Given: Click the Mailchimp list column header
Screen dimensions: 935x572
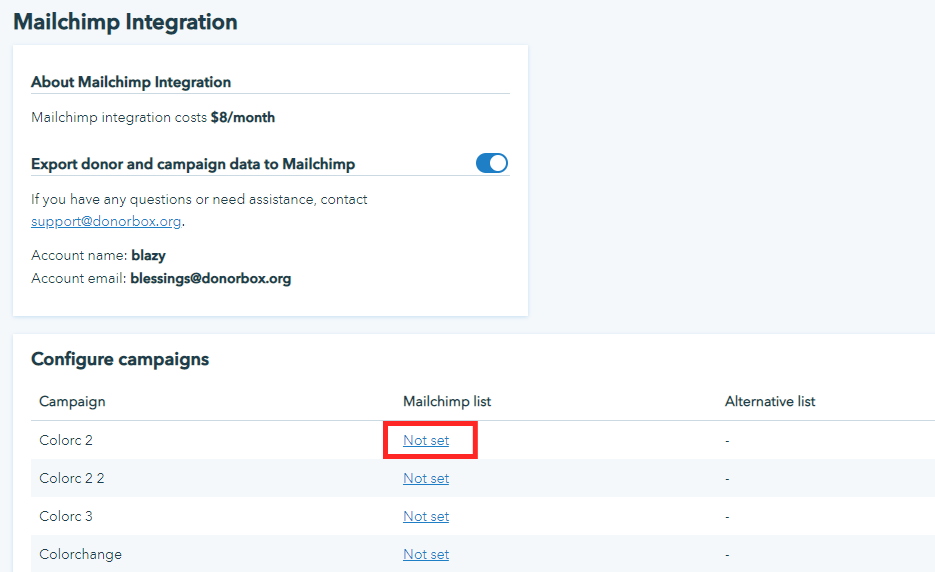Looking at the screenshot, I should [x=447, y=401].
